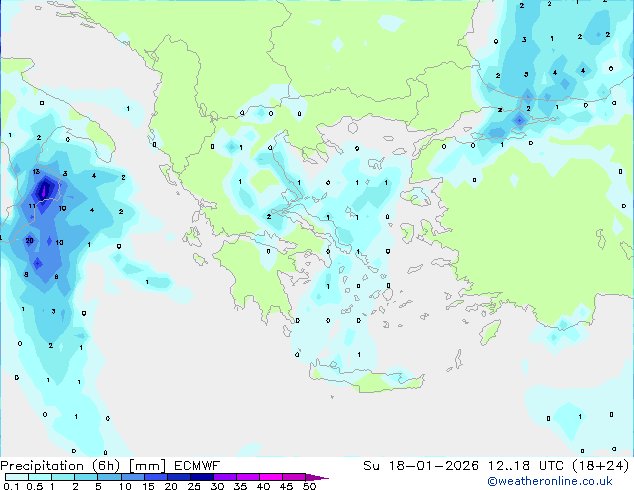
Task: Click the '30' legend scale label
Action: click(x=217, y=486)
